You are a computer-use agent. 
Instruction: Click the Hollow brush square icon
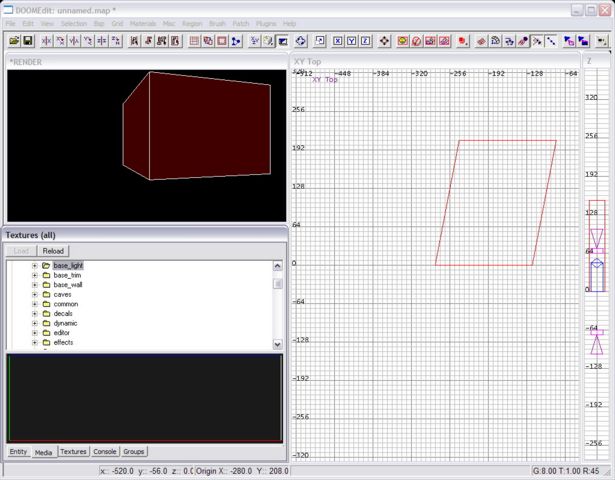pos(222,41)
